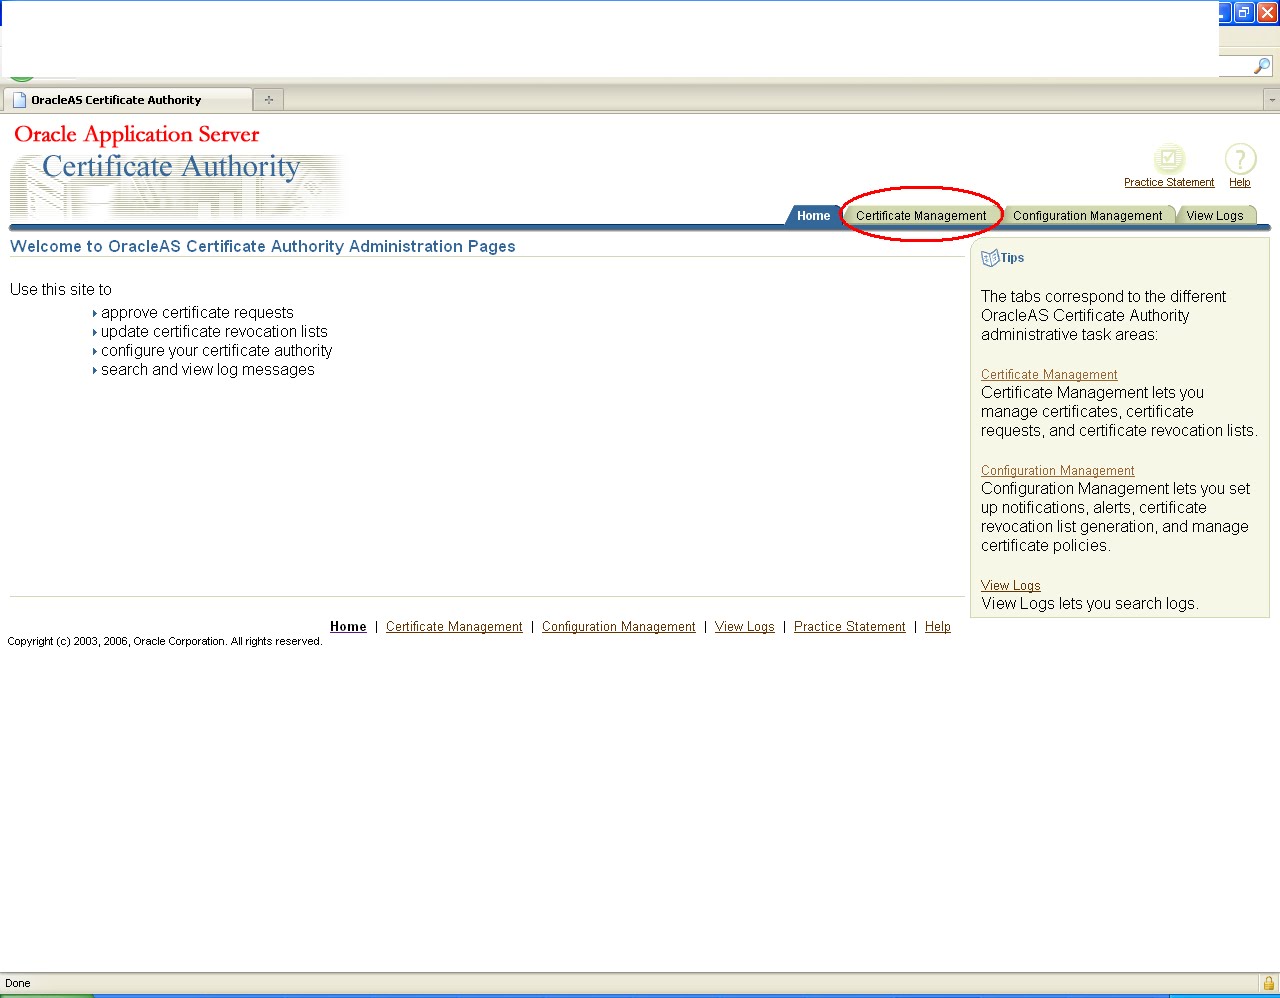Click the Welcome to OracleAS Certificate Authority heading
The height and width of the screenshot is (998, 1280).
click(263, 247)
